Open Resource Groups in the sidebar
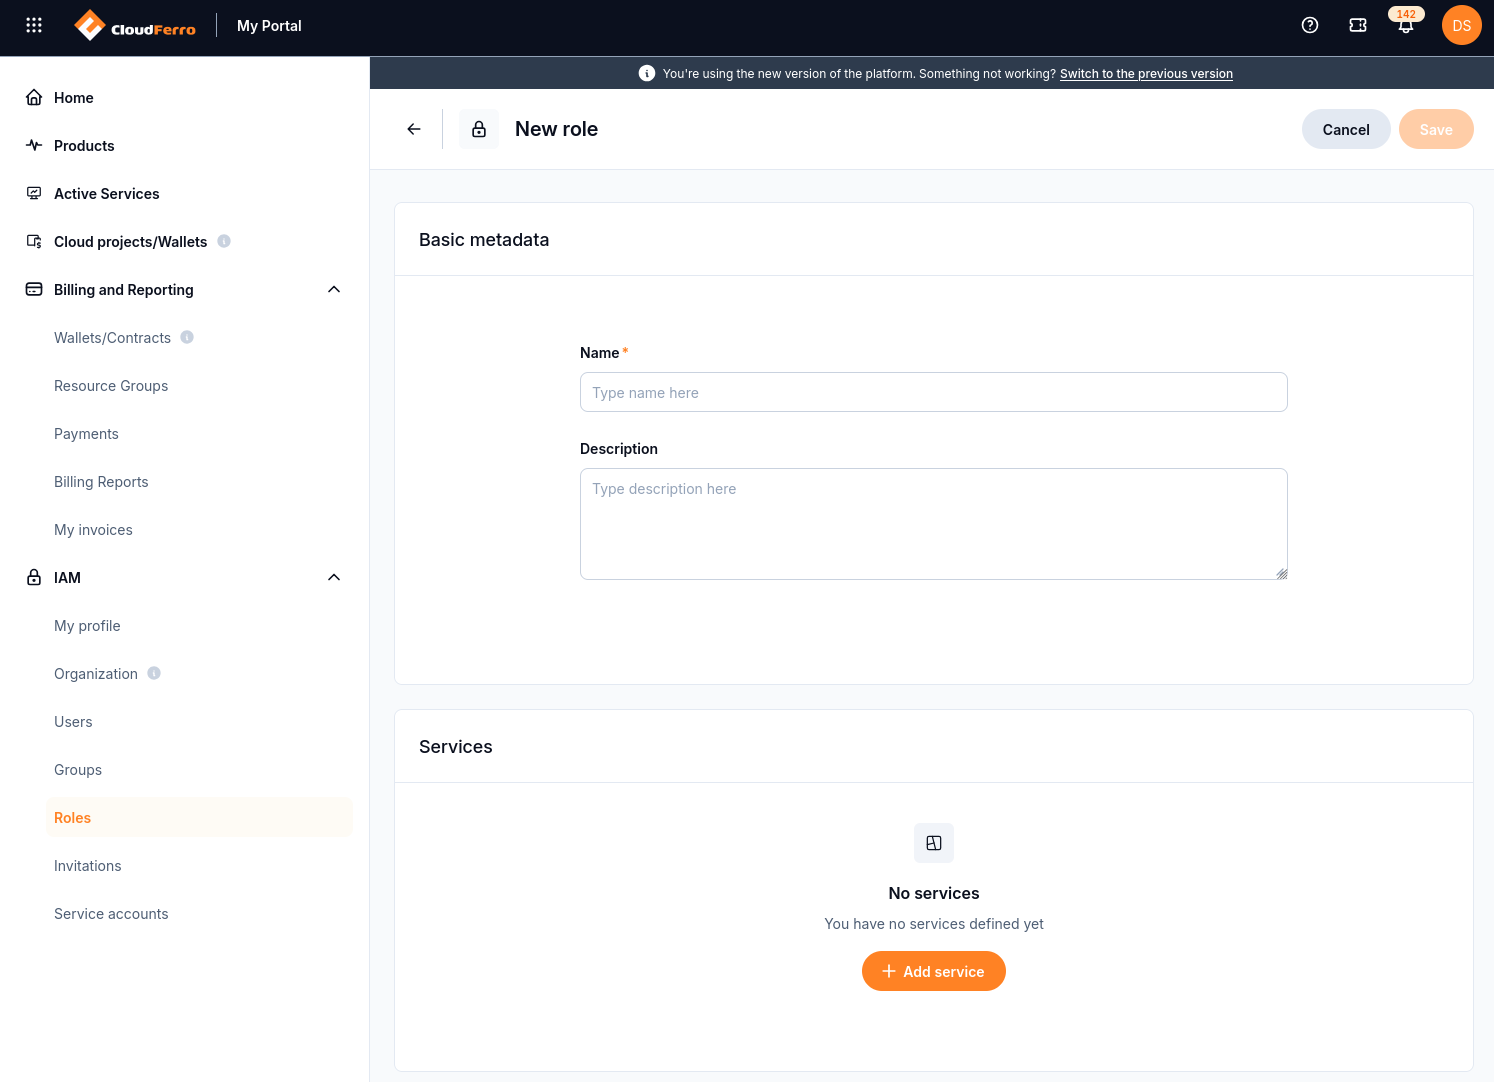This screenshot has width=1494, height=1082. coord(111,386)
